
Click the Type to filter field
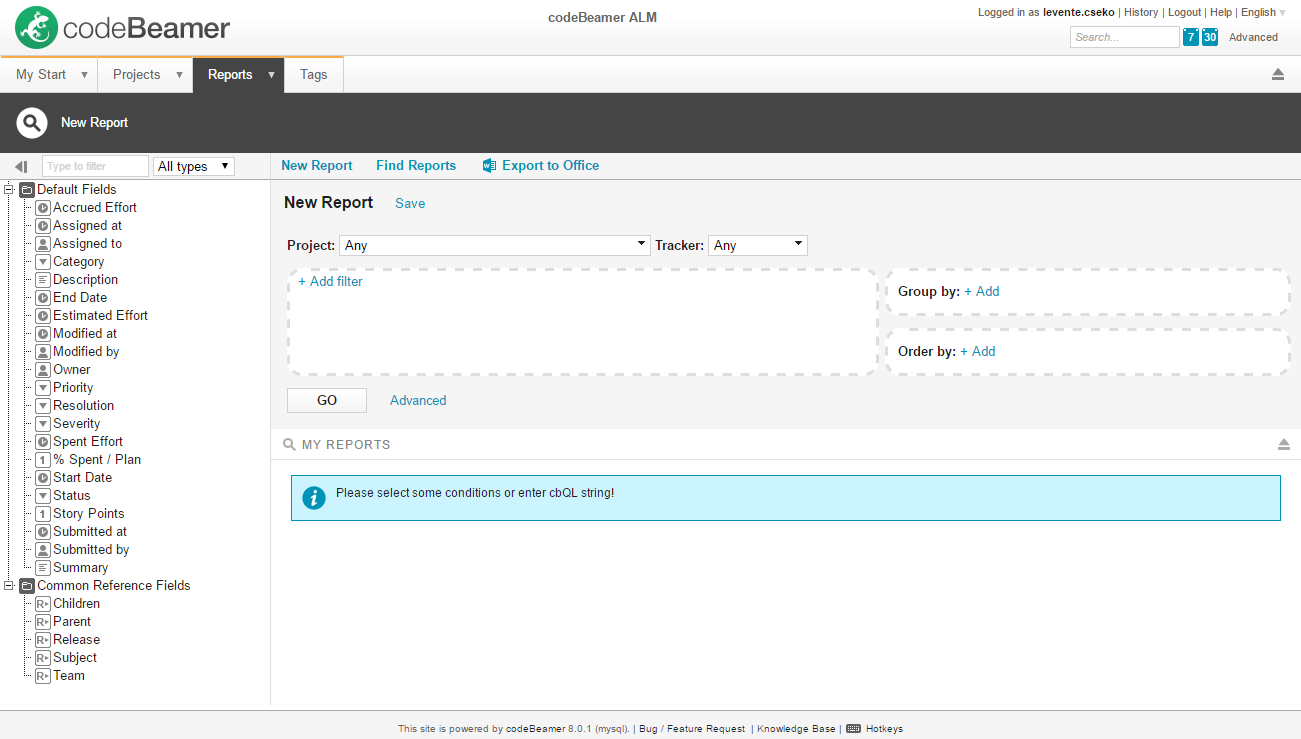tap(95, 166)
